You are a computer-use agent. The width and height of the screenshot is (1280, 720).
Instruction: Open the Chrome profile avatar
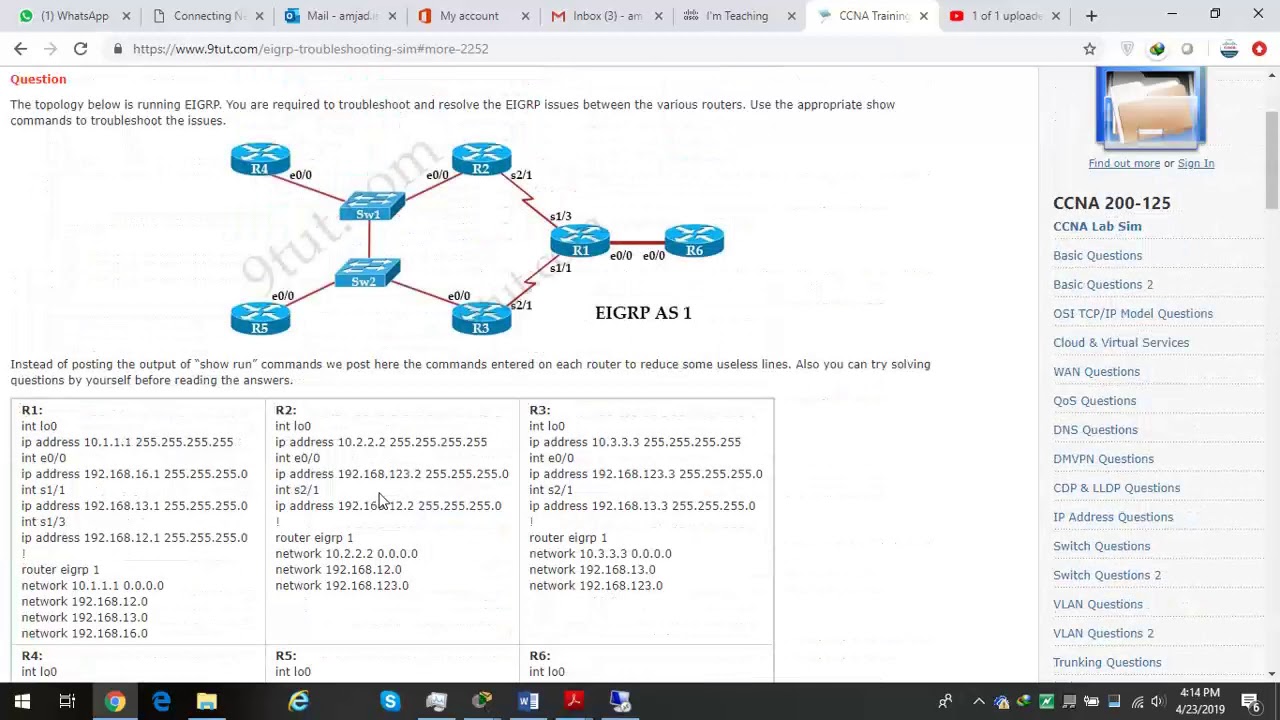1229,49
